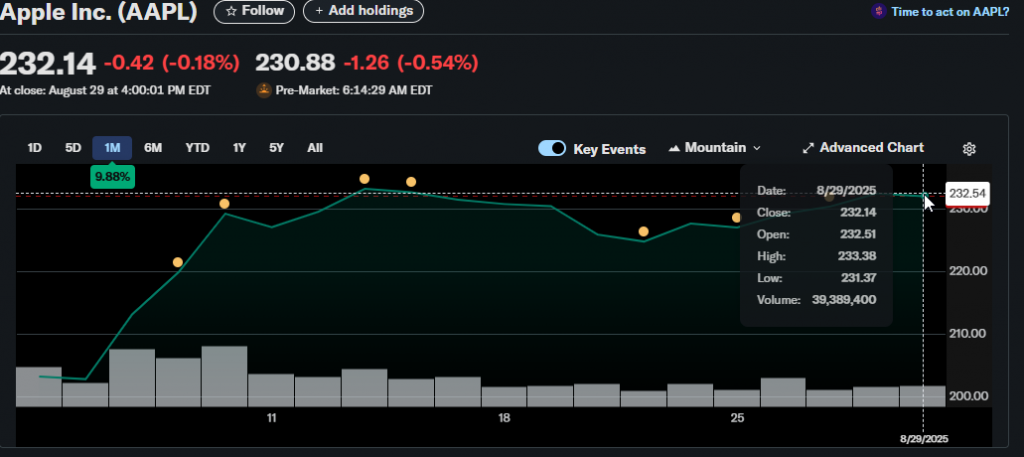Viewport: 1024px width, 457px height.
Task: Click the key event dot above the 8/22 dip
Action: click(x=643, y=232)
